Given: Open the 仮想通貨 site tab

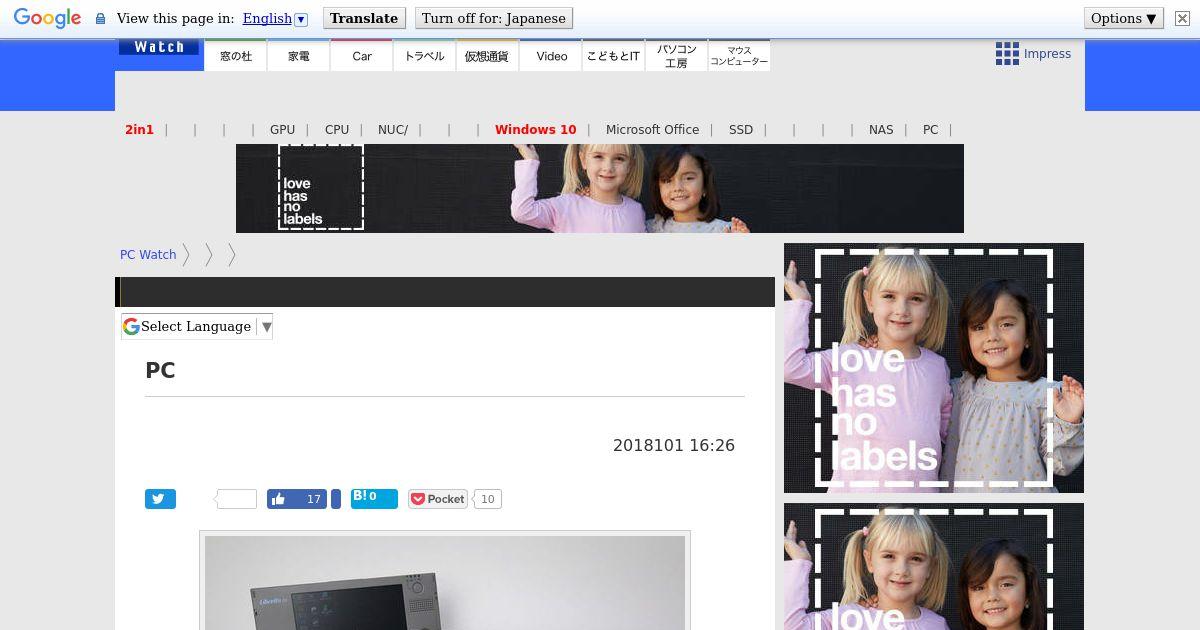Looking at the screenshot, I should 487,56.
